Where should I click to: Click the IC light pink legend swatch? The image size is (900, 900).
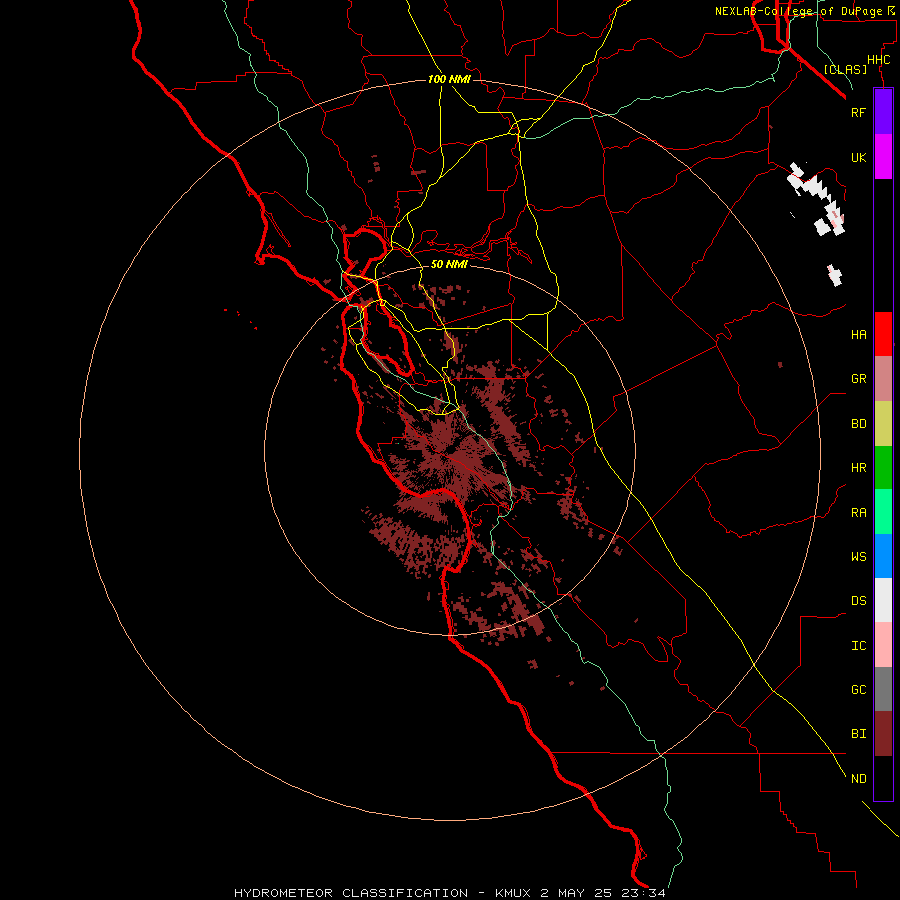(883, 645)
